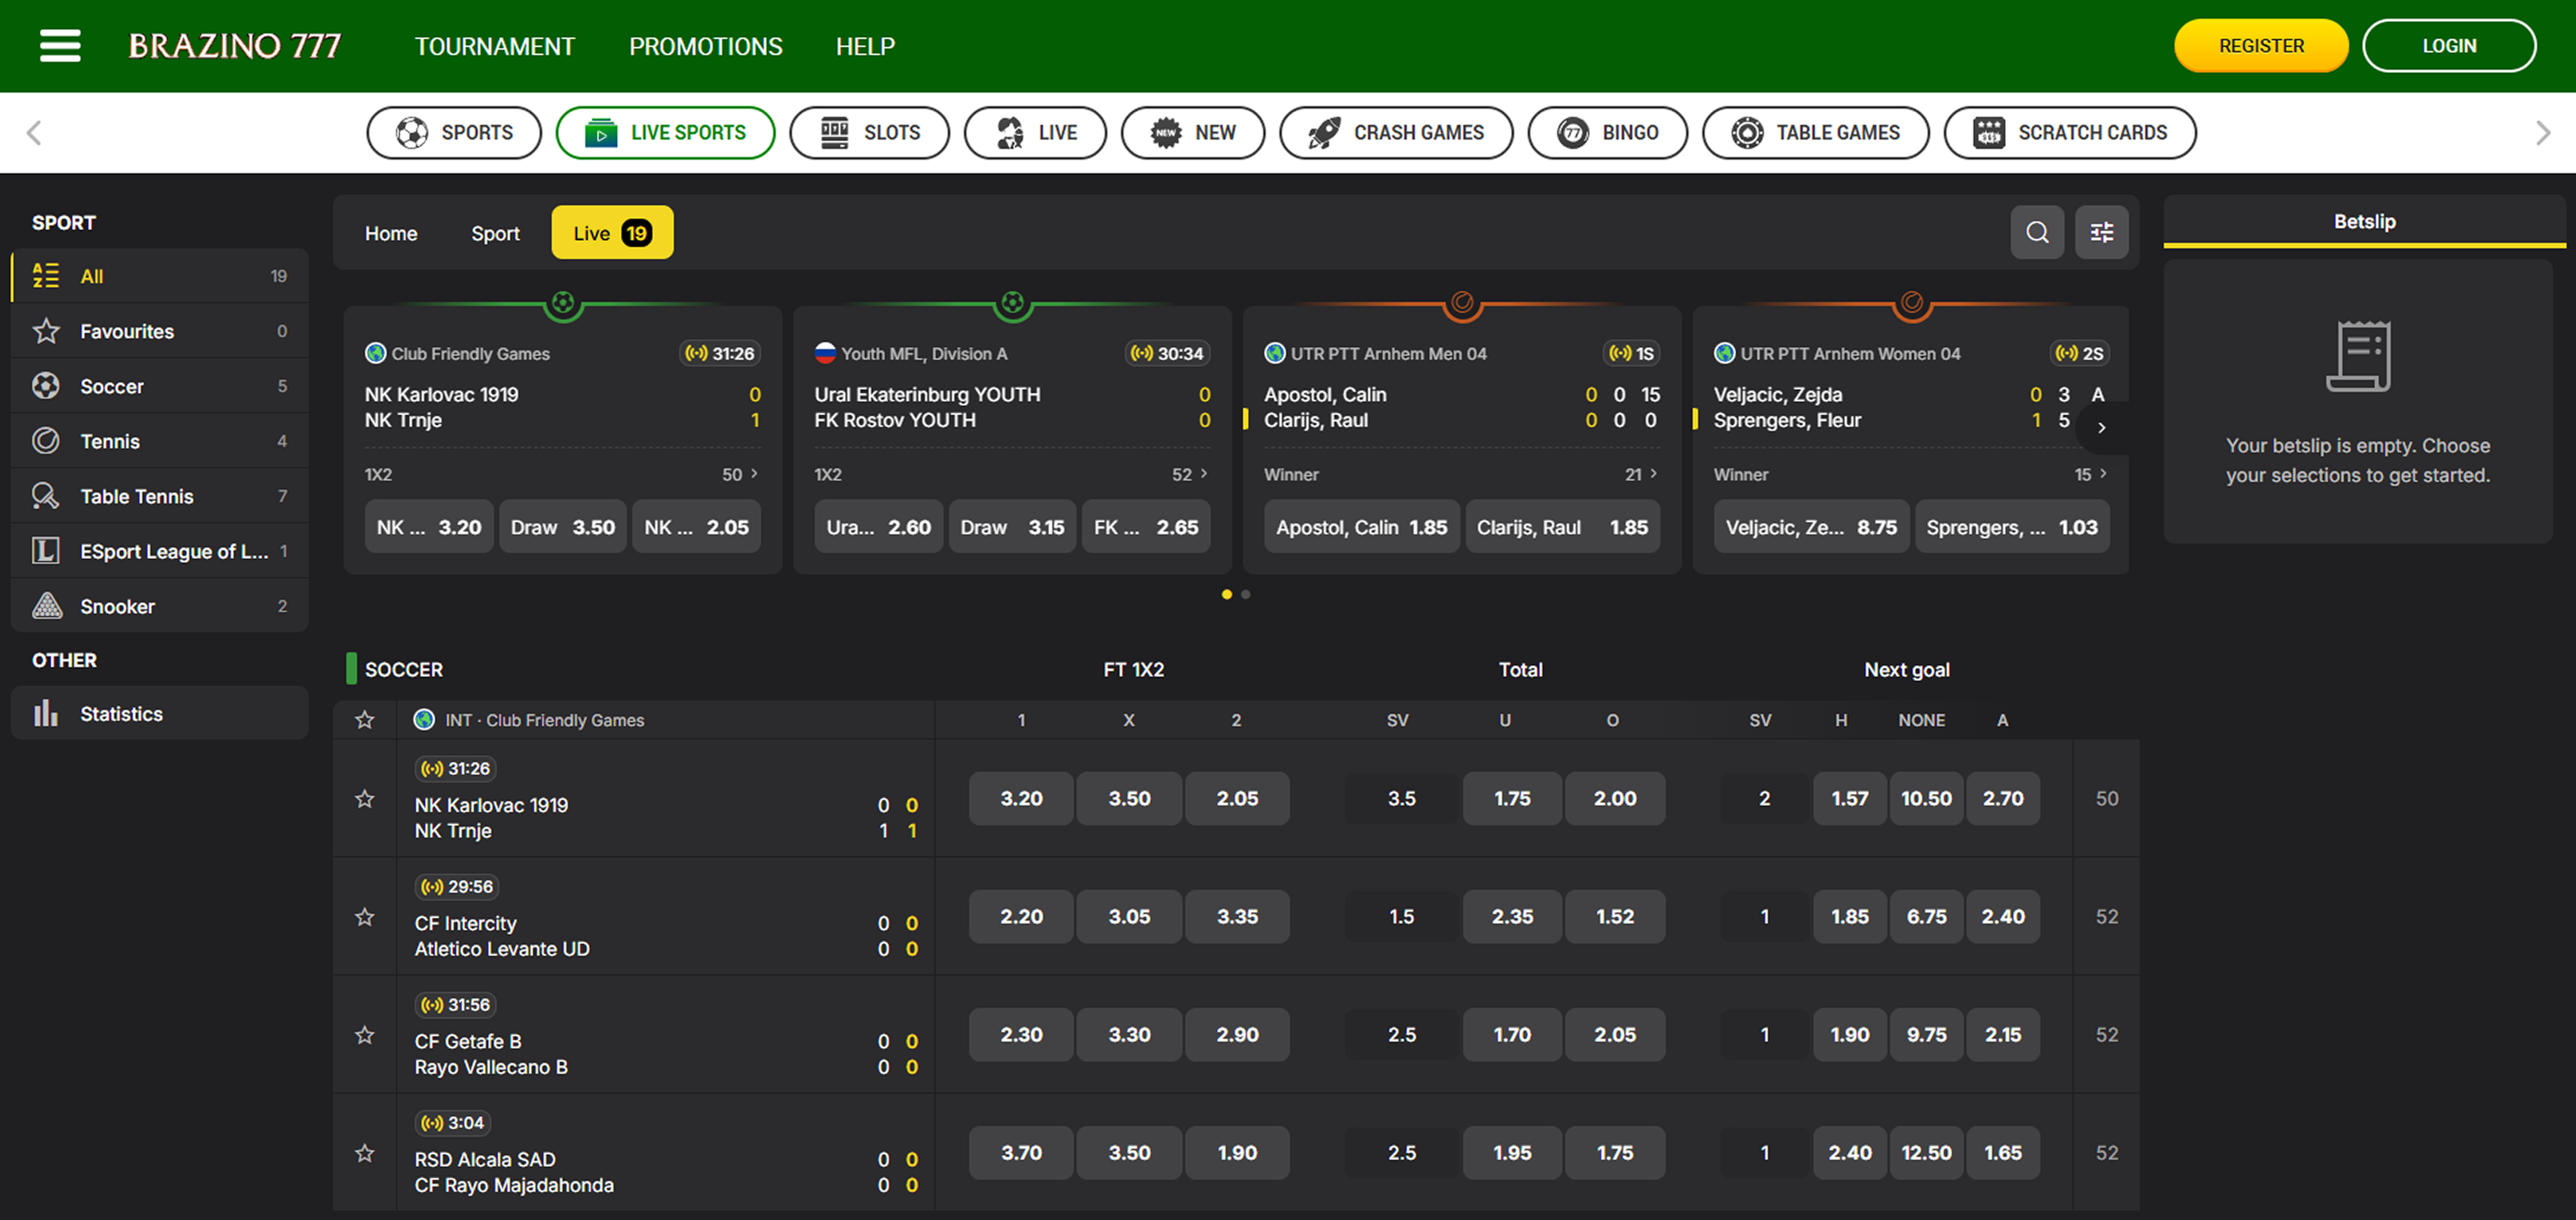
Task: Click the Snooker triangle icon
Action: [46, 606]
